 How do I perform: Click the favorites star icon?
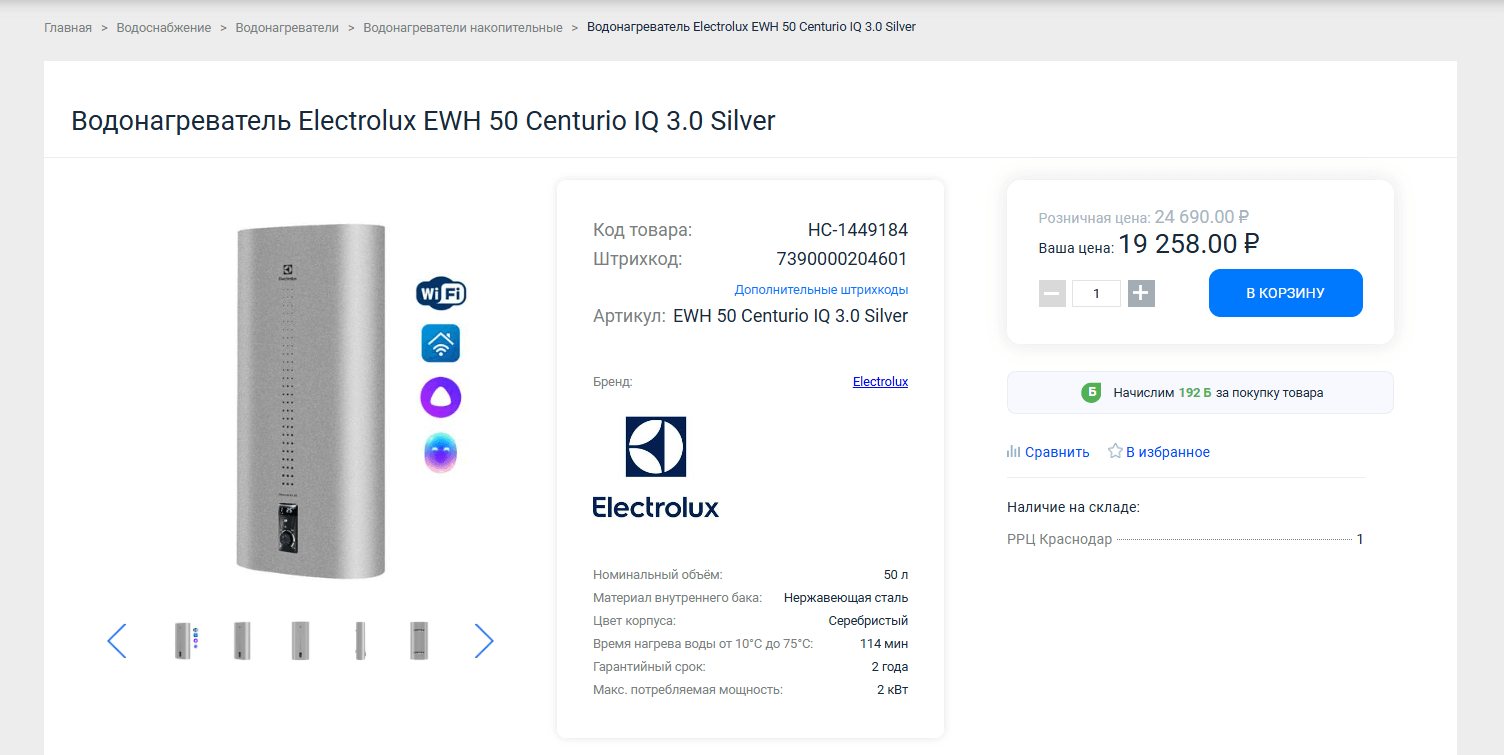click(1115, 451)
